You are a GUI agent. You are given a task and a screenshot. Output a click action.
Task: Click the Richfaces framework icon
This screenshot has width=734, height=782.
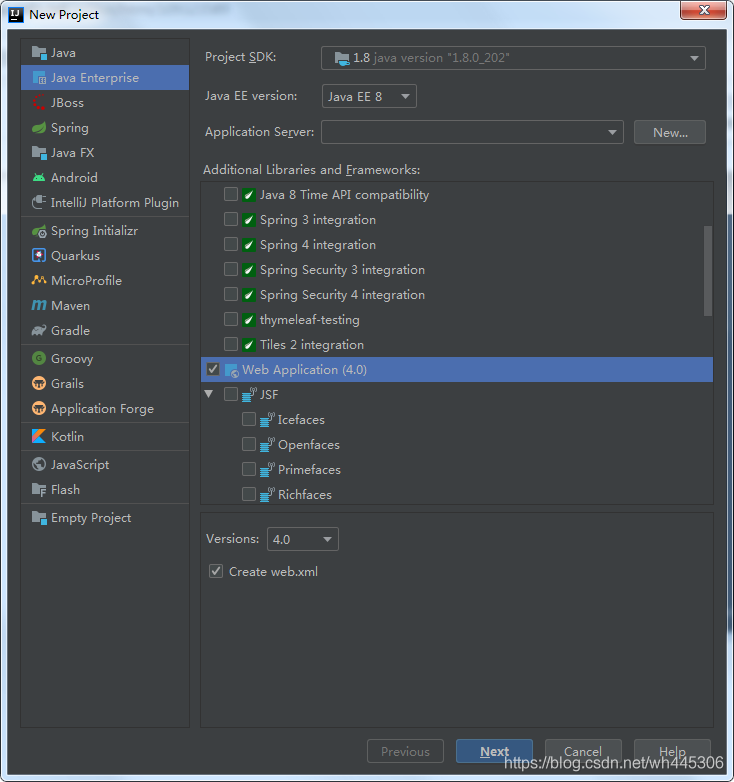point(267,494)
